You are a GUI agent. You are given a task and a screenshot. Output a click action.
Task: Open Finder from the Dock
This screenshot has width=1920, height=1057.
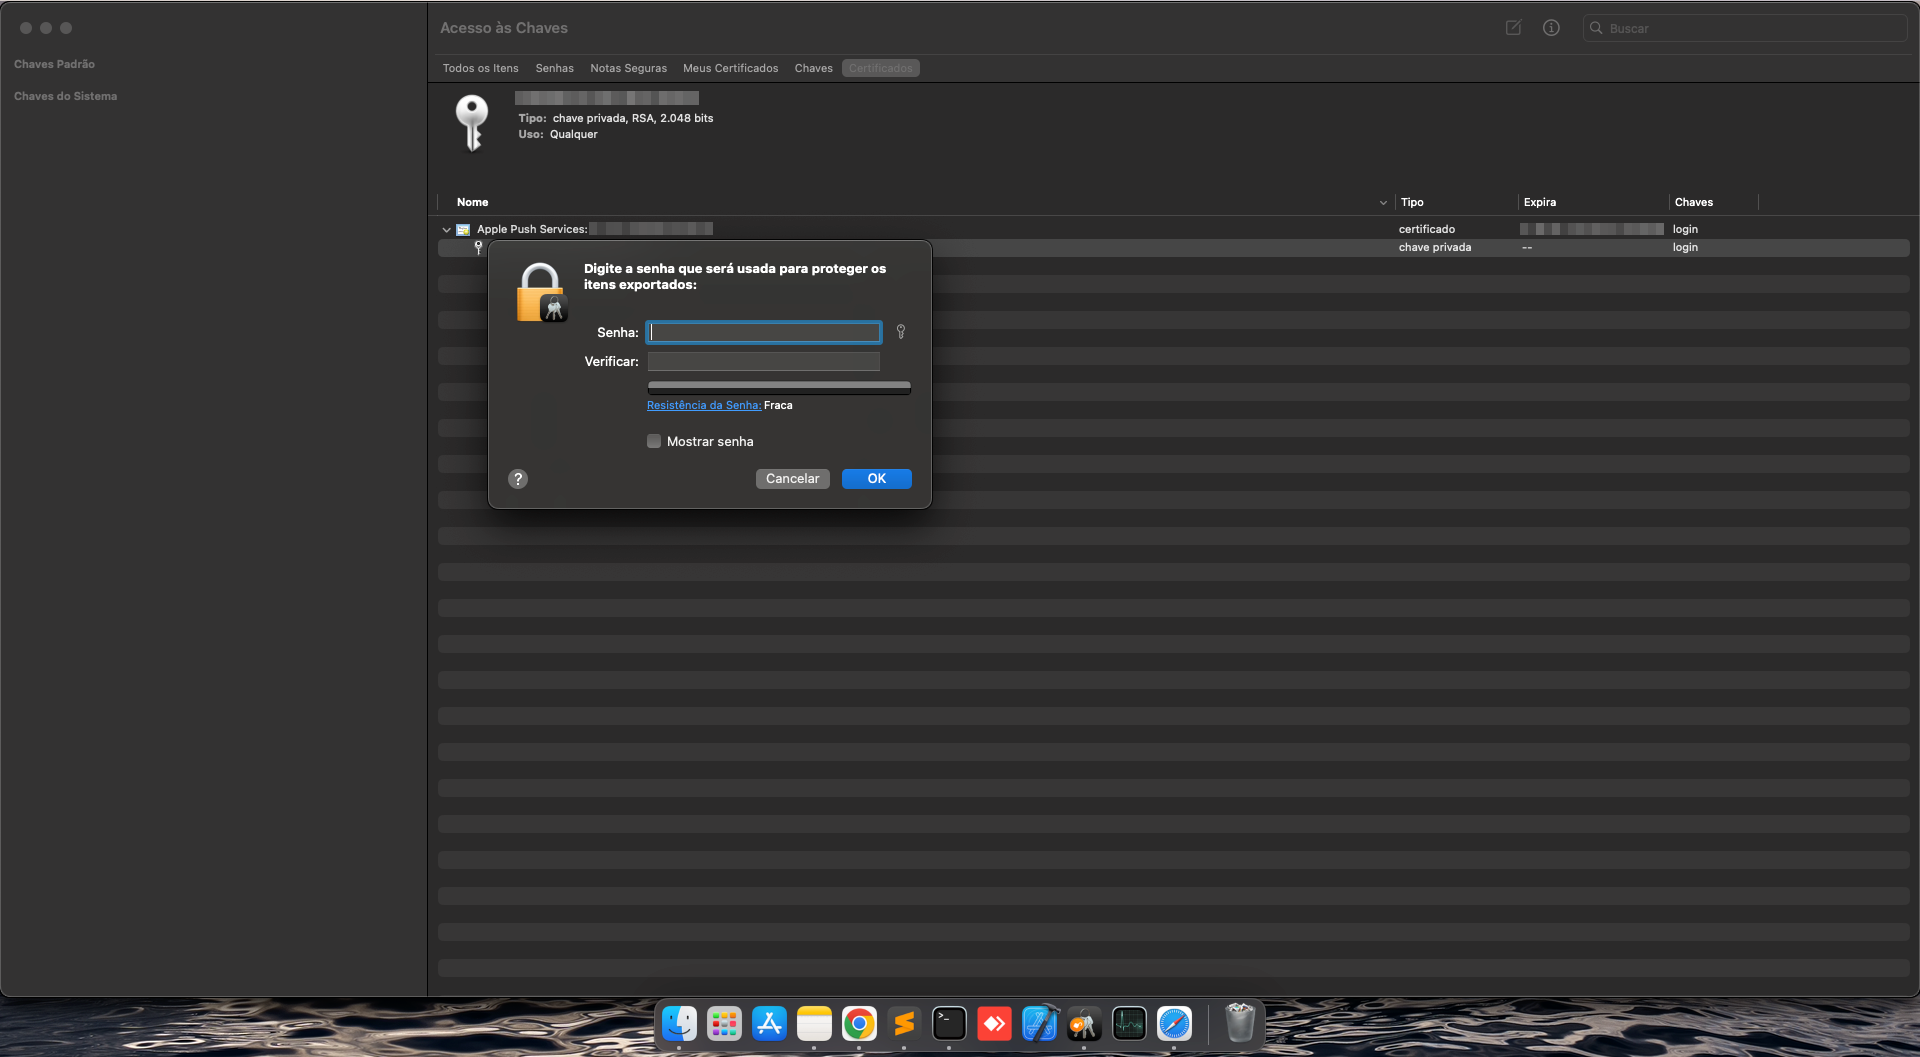pyautogui.click(x=679, y=1024)
